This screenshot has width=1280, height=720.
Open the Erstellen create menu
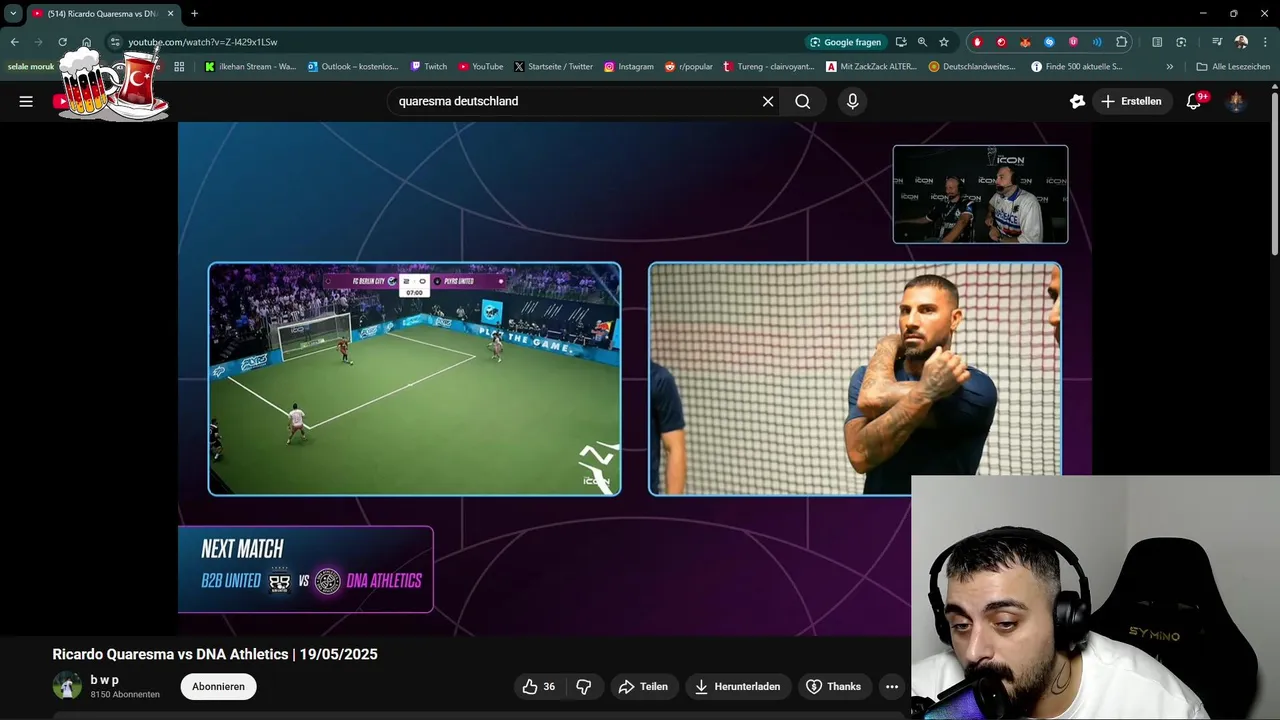point(1132,101)
